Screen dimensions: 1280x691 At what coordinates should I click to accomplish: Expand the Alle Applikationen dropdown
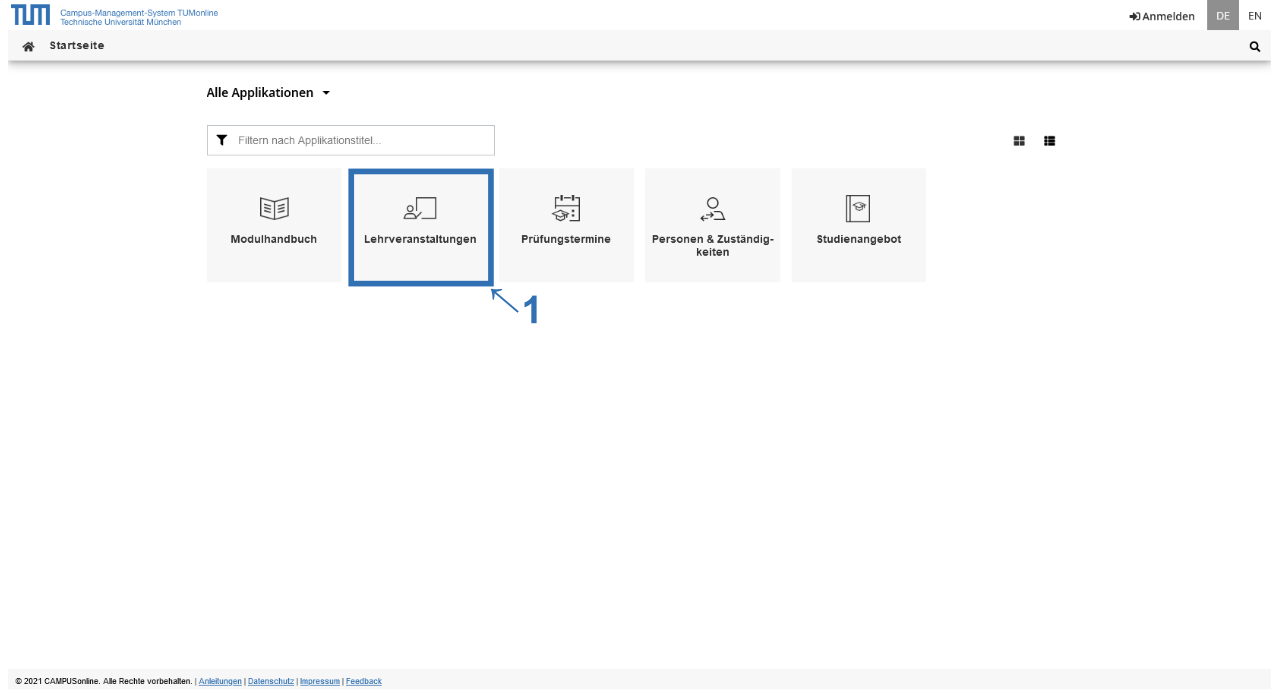pos(268,93)
